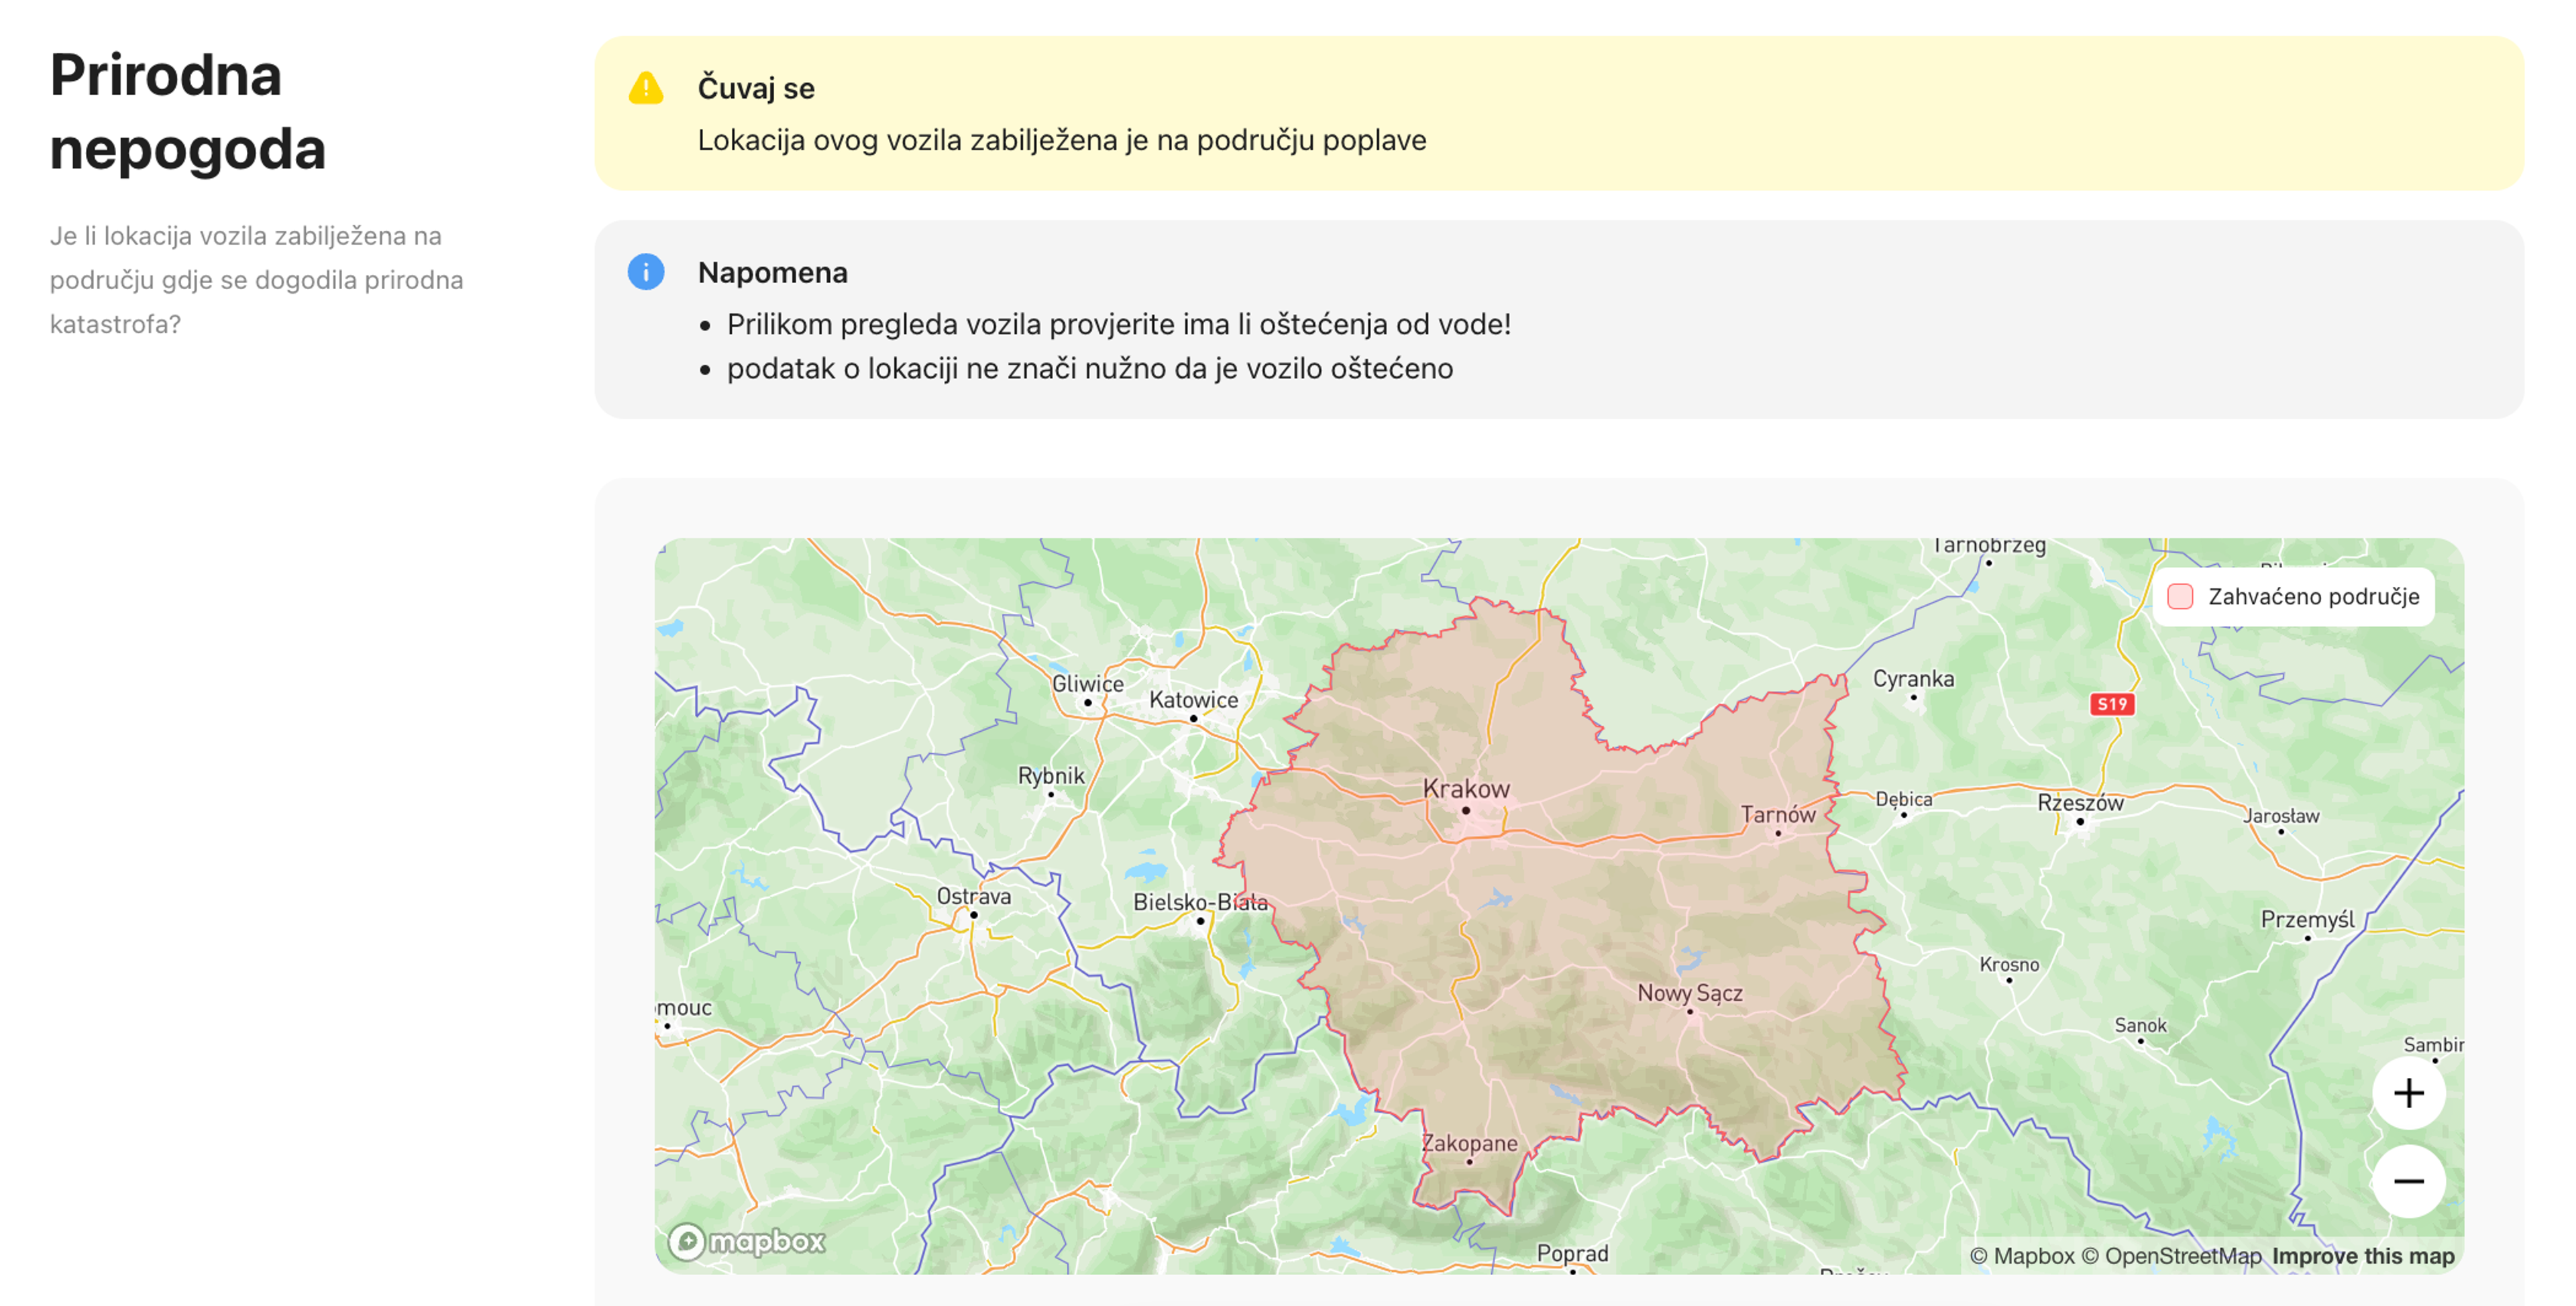Click the pink Zahvaćeno područje legend swatch

[2180, 597]
